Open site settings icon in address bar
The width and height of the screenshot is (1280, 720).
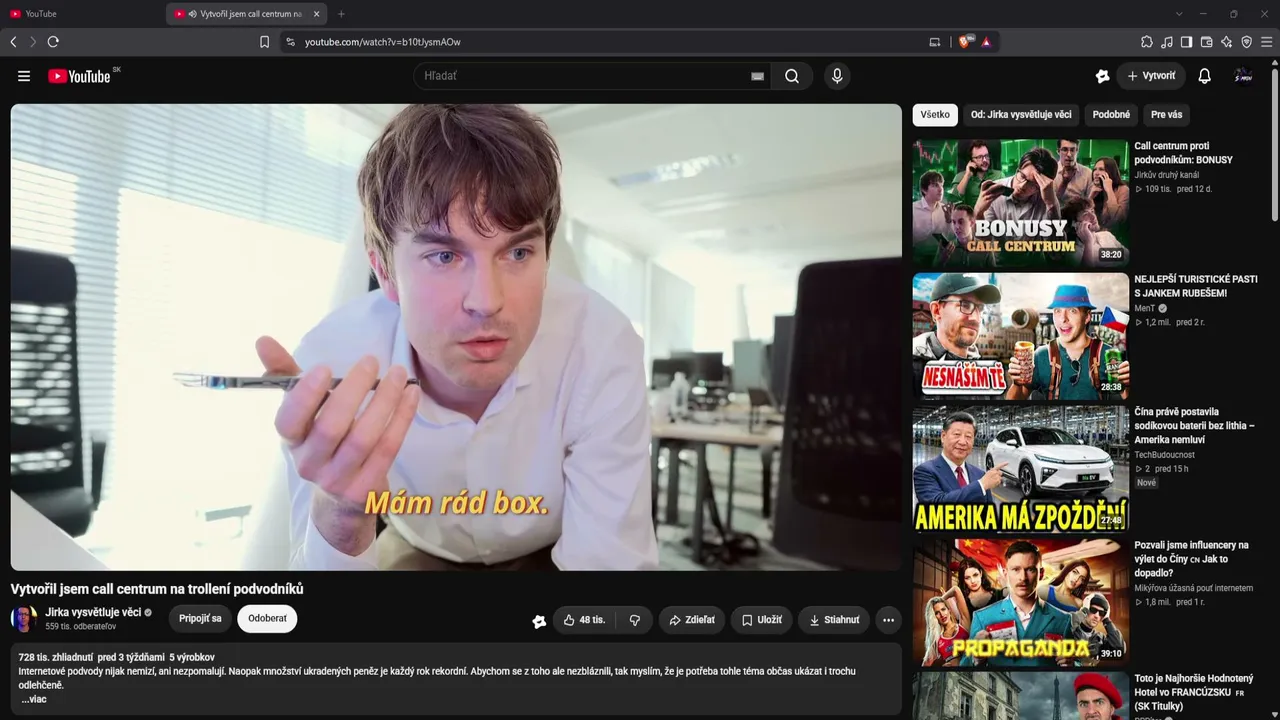(x=290, y=42)
